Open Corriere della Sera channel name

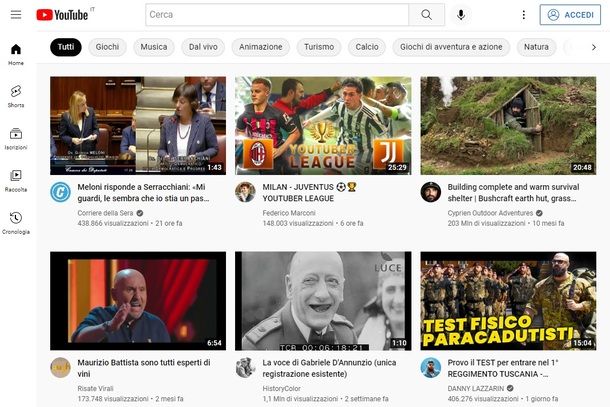pos(105,213)
